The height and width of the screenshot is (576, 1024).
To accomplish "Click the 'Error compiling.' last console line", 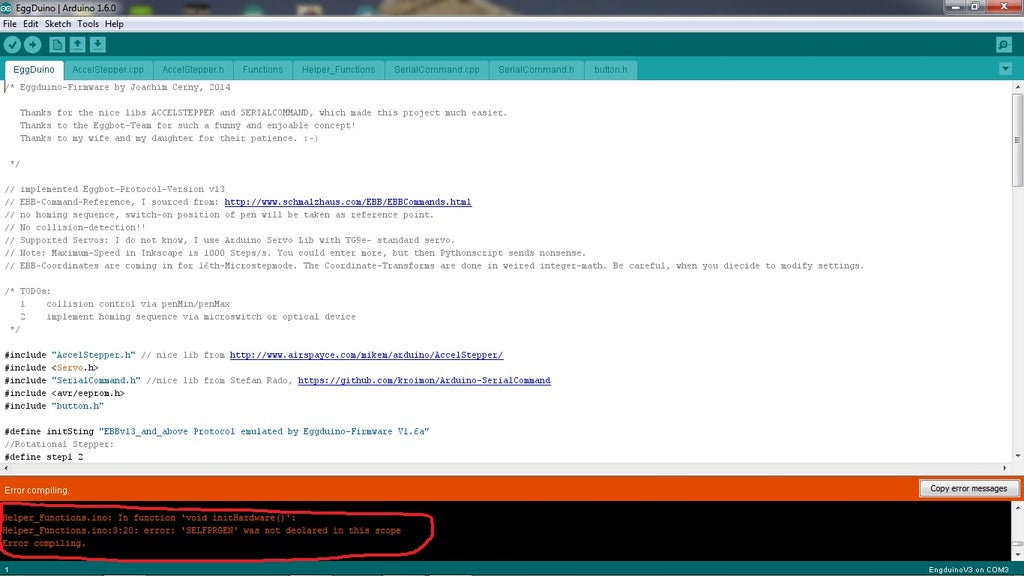I will (x=44, y=543).
